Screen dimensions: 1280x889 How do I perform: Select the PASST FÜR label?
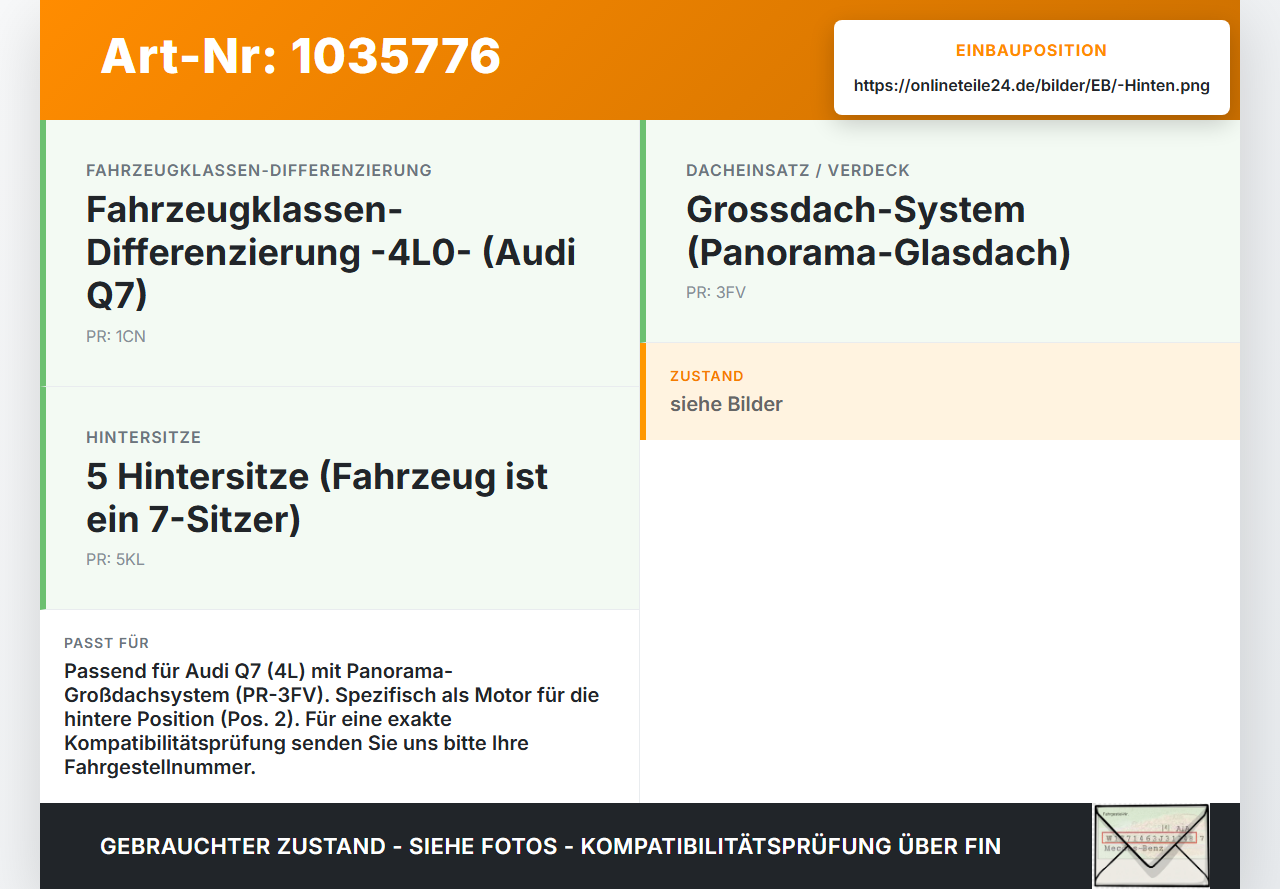[107, 643]
